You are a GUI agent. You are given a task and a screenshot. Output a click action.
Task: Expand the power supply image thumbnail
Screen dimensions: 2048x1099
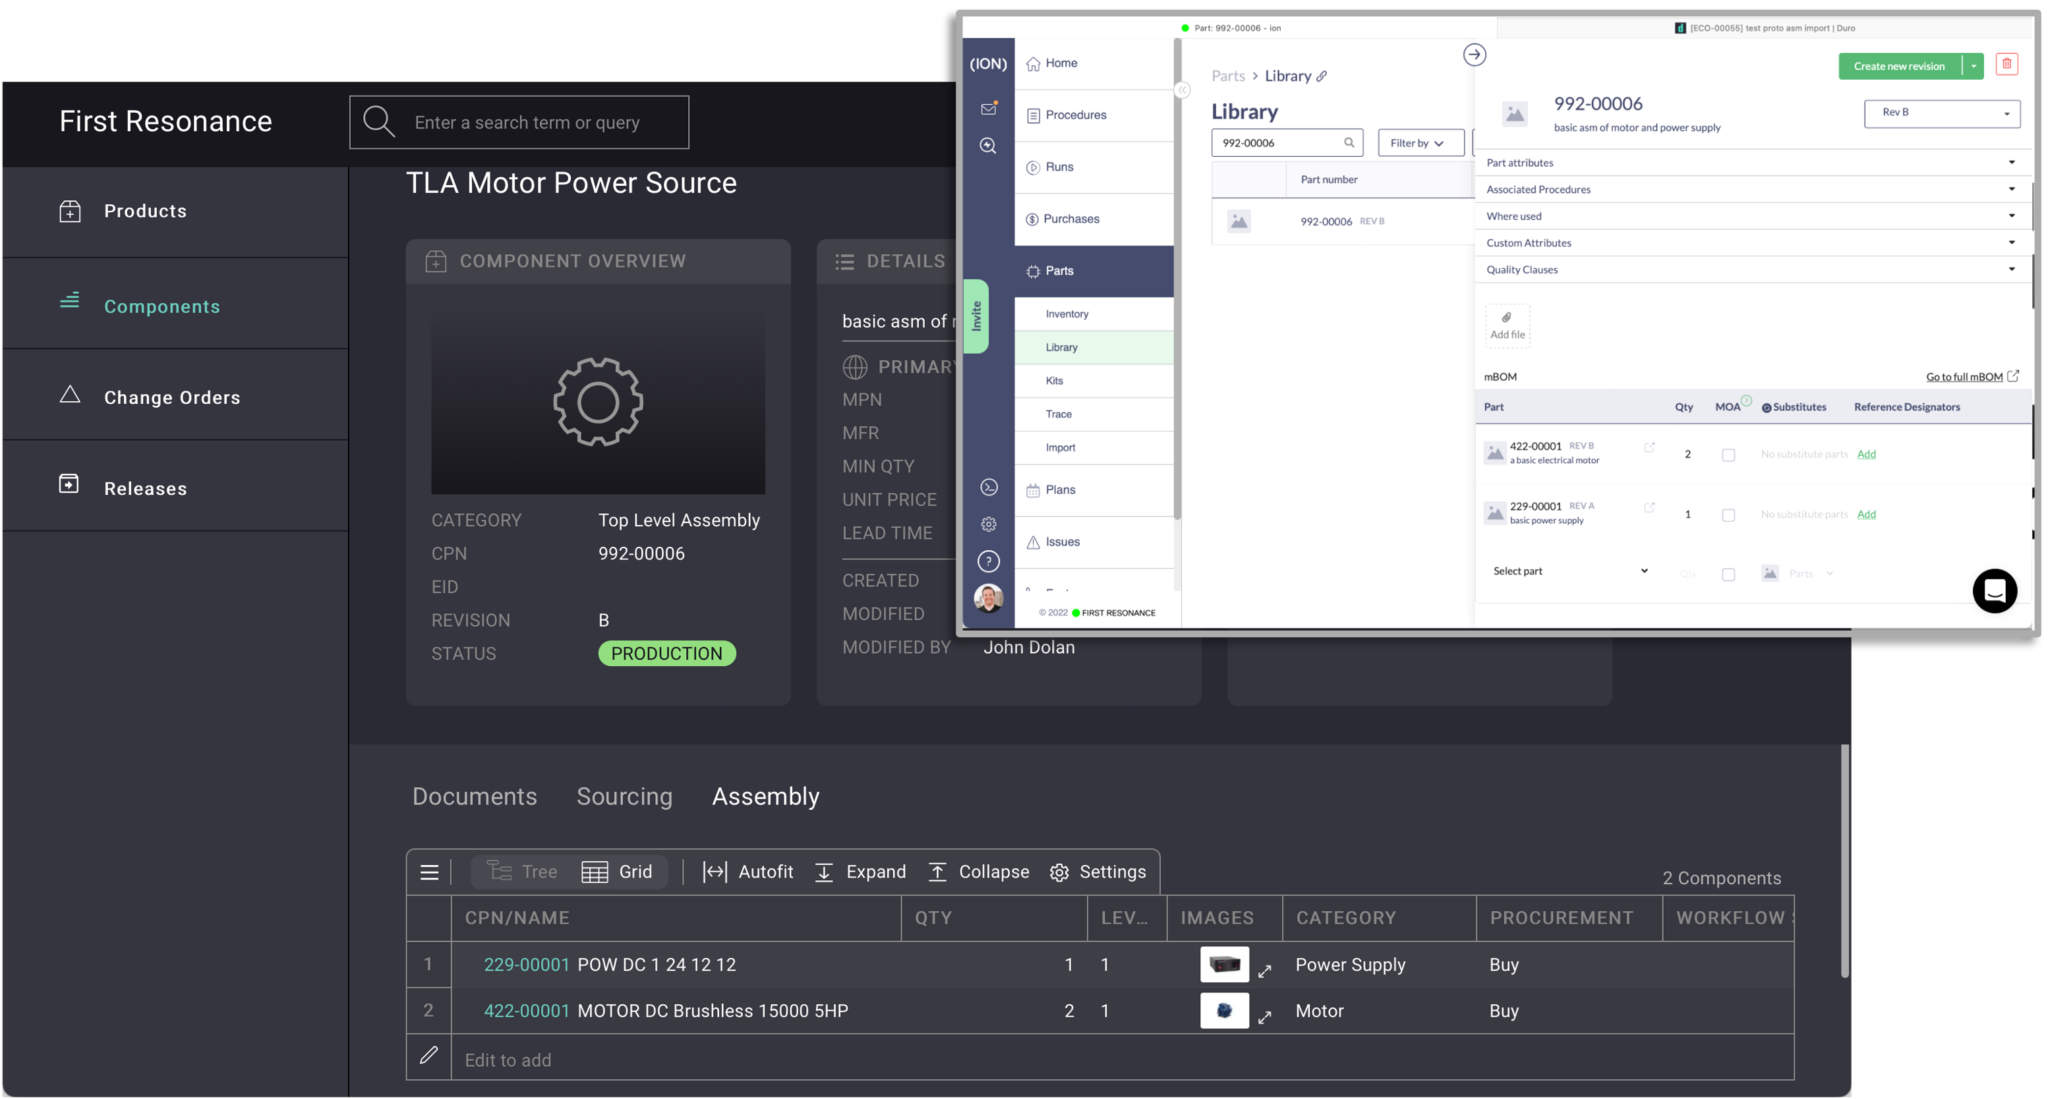pos(1265,971)
